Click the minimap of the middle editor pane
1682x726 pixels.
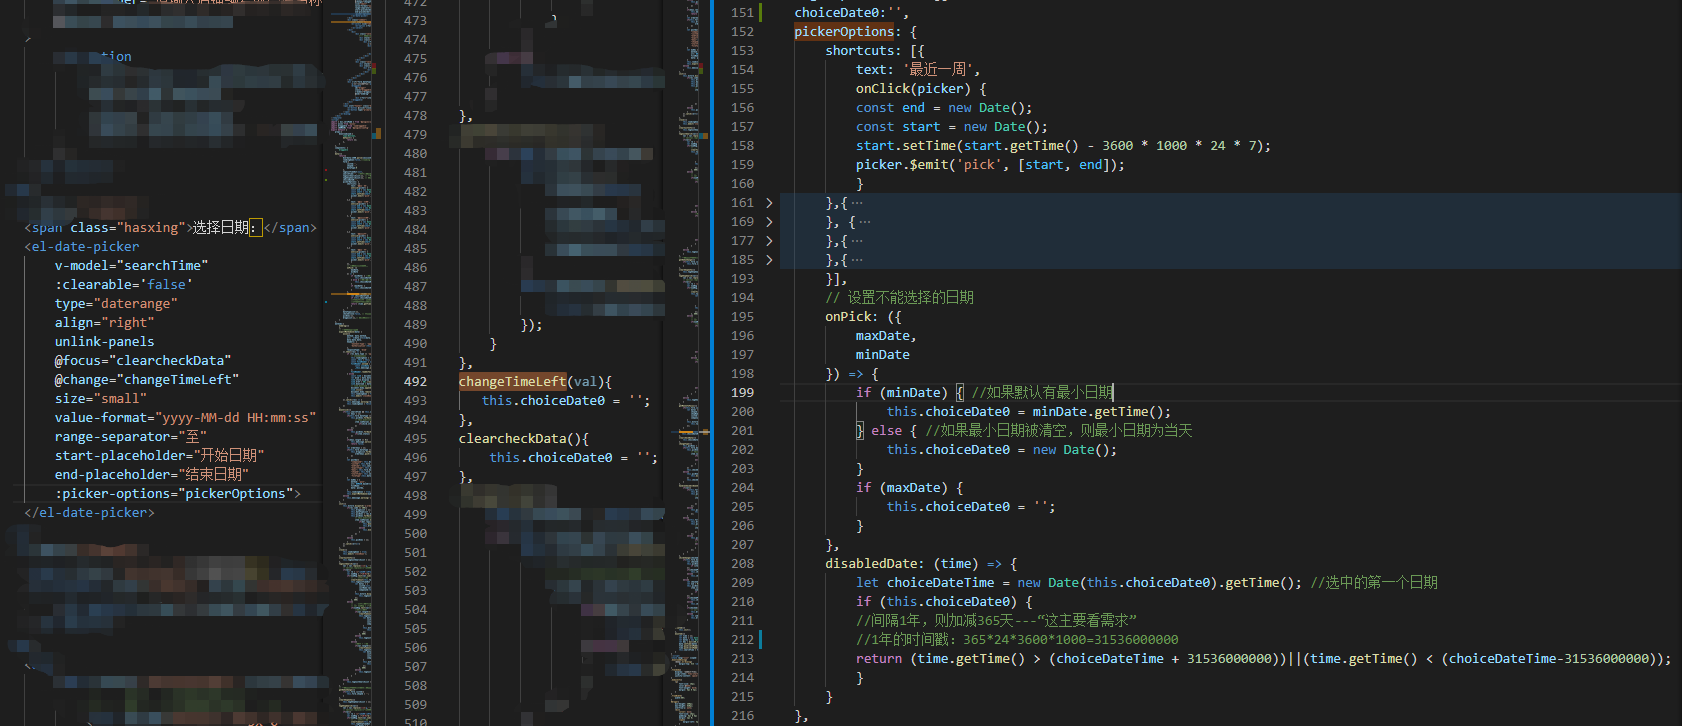690,363
